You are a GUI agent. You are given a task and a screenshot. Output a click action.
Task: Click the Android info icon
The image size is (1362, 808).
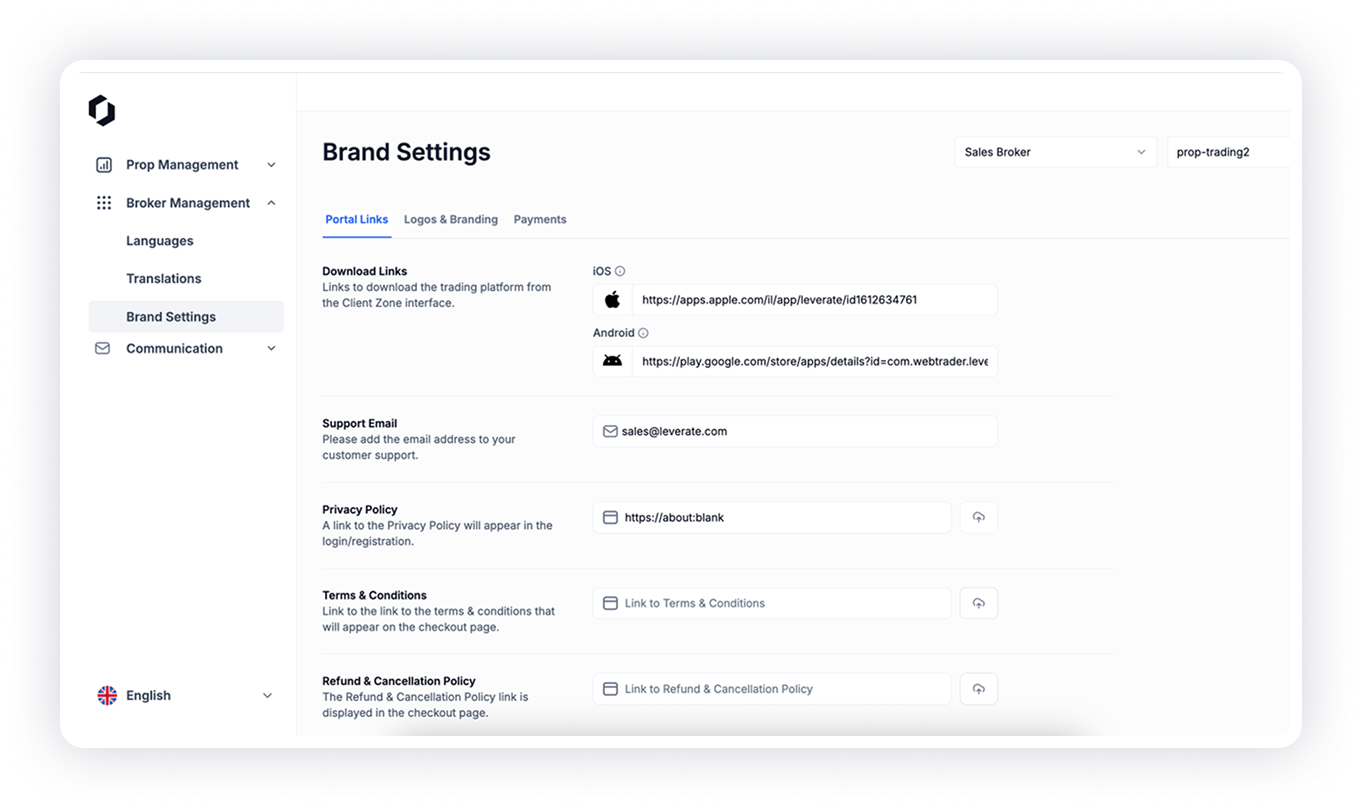tap(643, 333)
